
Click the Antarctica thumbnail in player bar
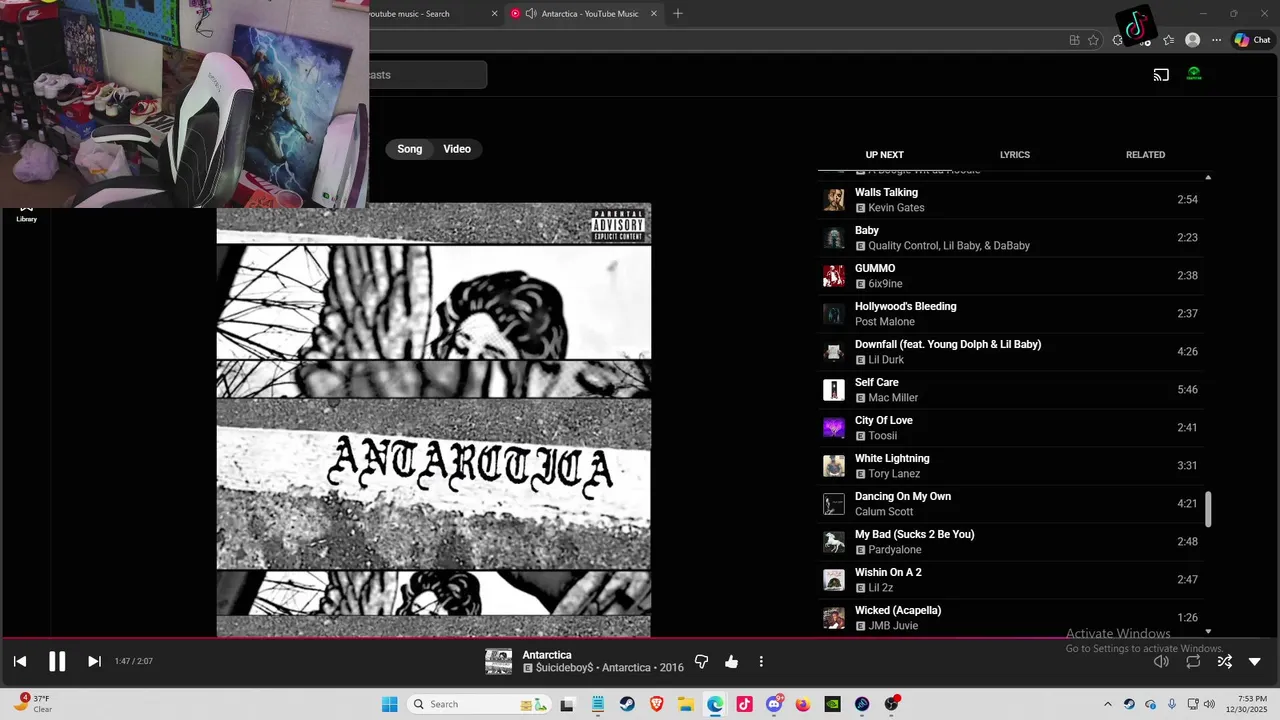498,661
